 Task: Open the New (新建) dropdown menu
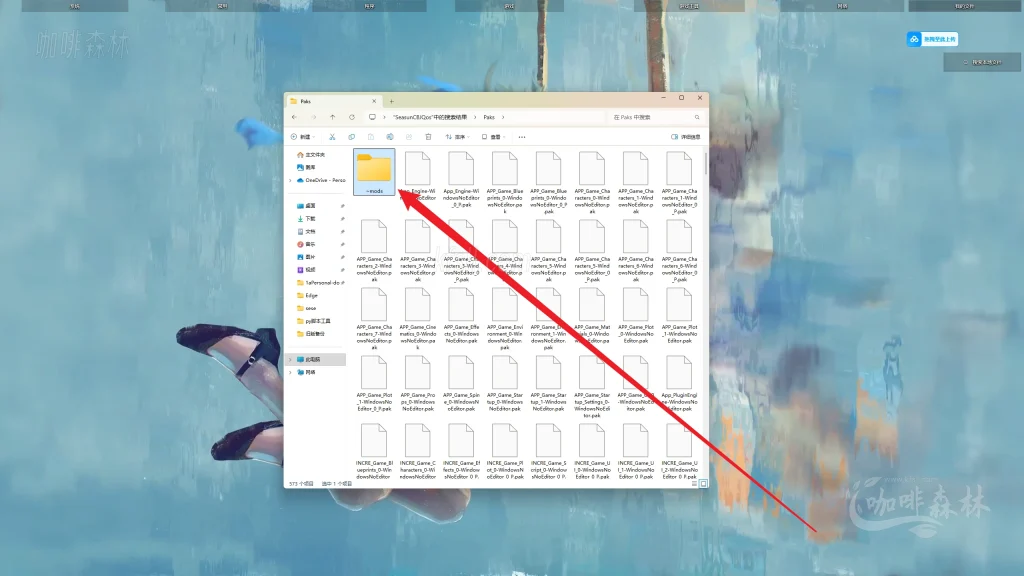(x=302, y=137)
